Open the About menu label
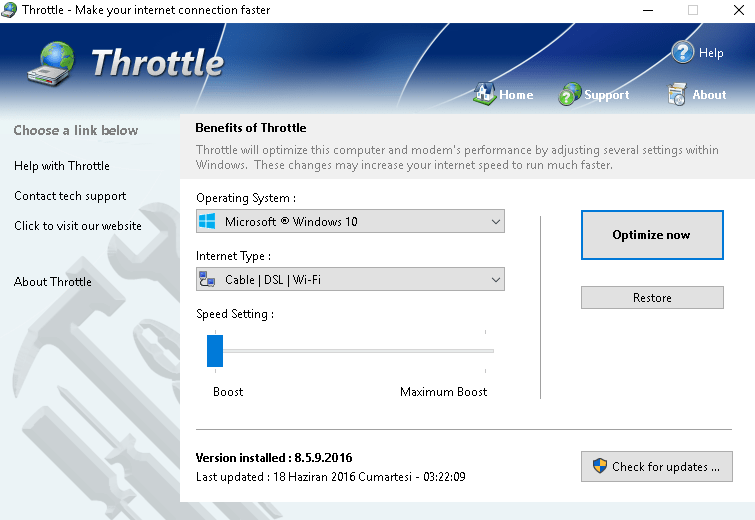The height and width of the screenshot is (520, 755). (x=709, y=95)
